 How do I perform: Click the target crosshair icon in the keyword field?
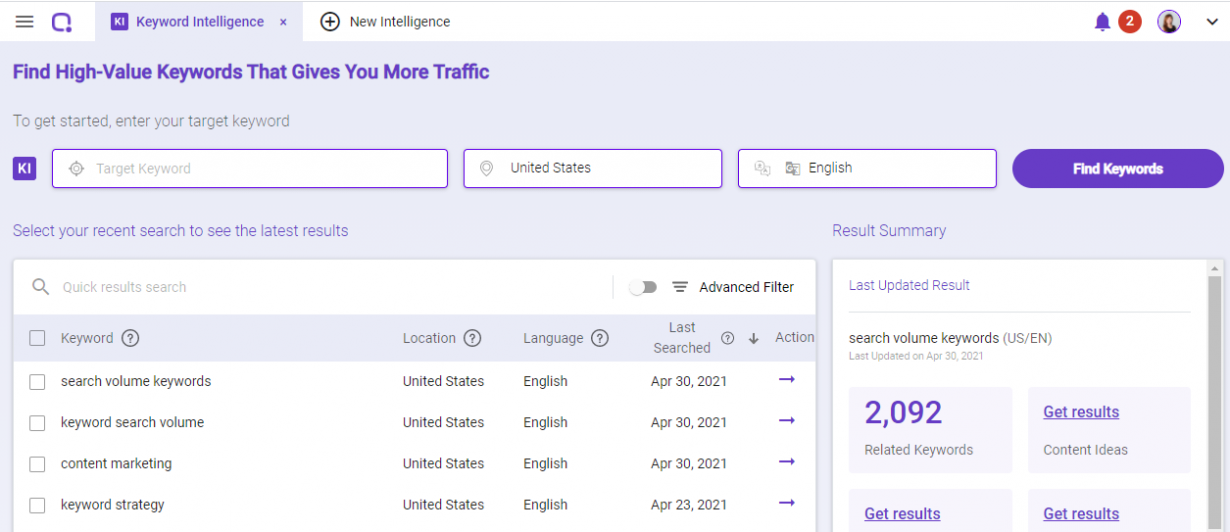(76, 169)
